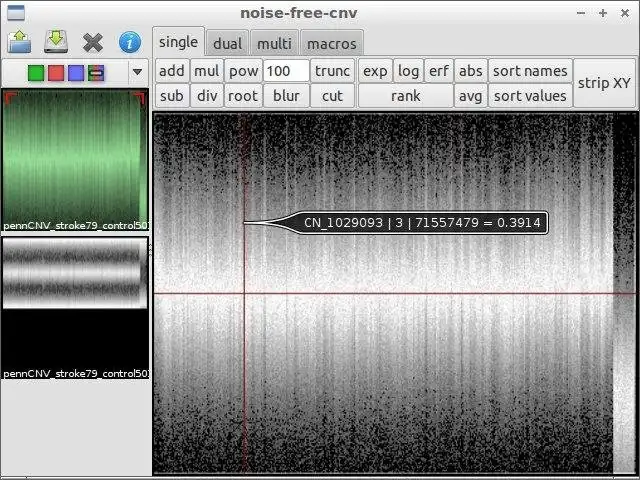Viewport: 640px width, 480px height.
Task: Click the rank button
Action: pyautogui.click(x=405, y=96)
